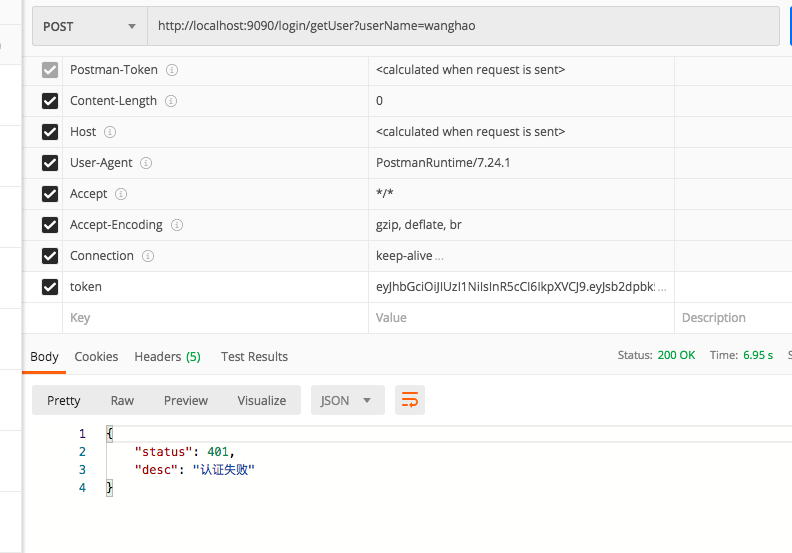Open the POST method dropdown
Viewport: 792px width, 553px height.
click(89, 27)
